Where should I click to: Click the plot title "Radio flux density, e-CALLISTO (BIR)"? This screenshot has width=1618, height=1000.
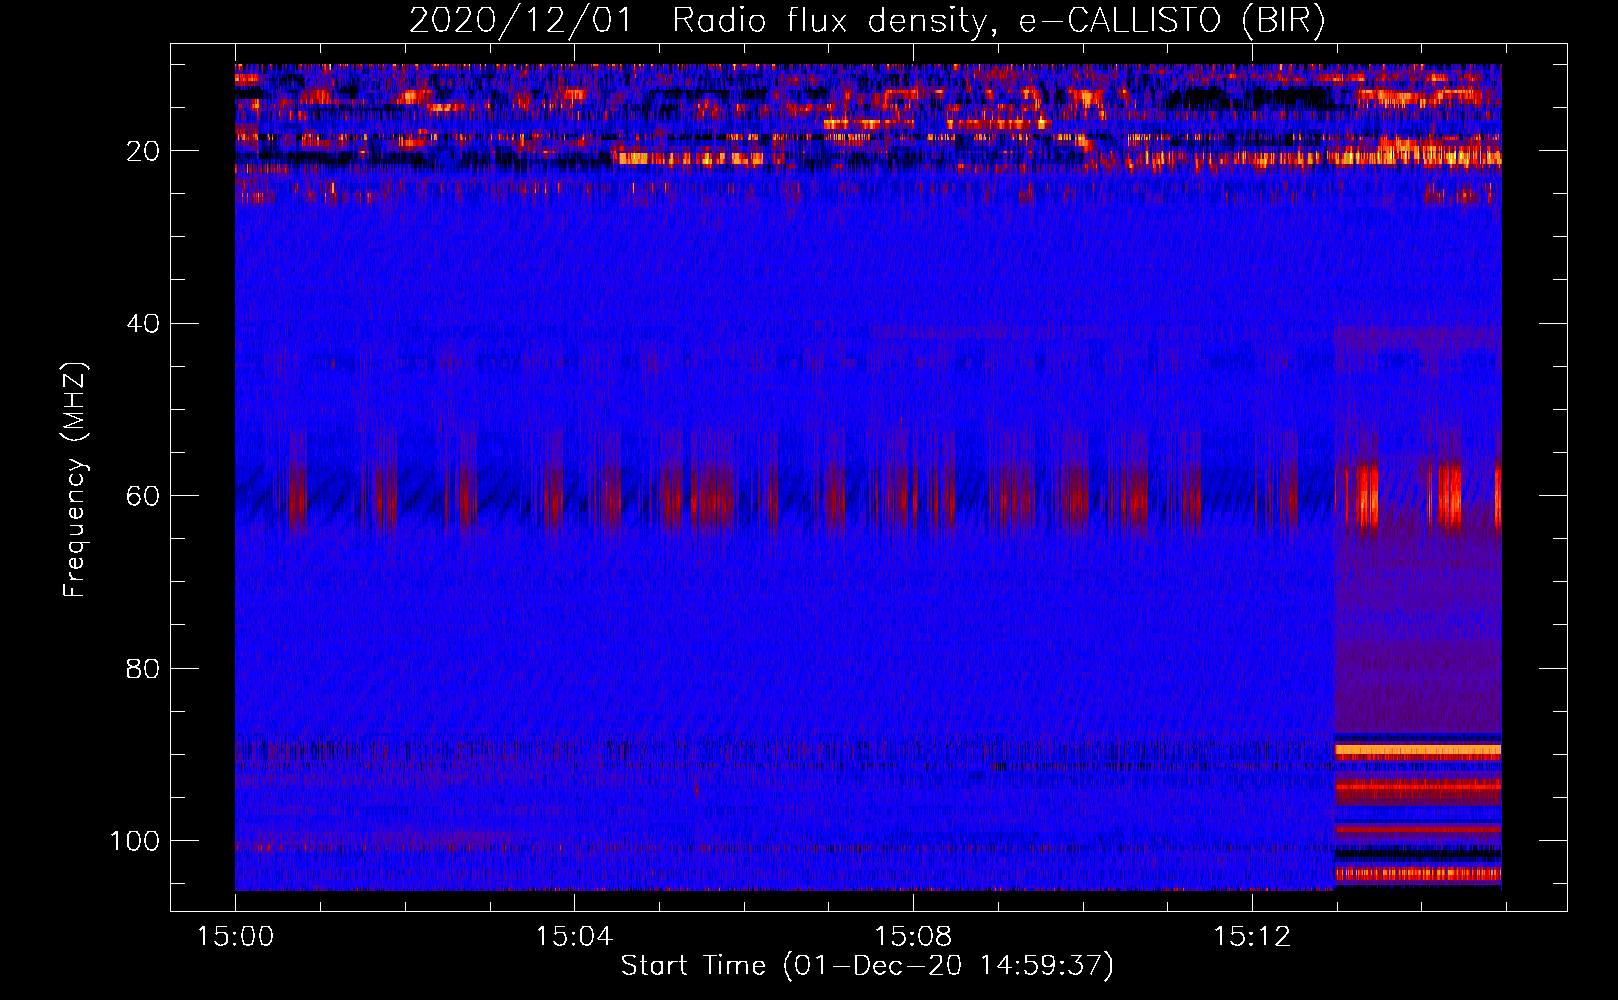tap(999, 20)
